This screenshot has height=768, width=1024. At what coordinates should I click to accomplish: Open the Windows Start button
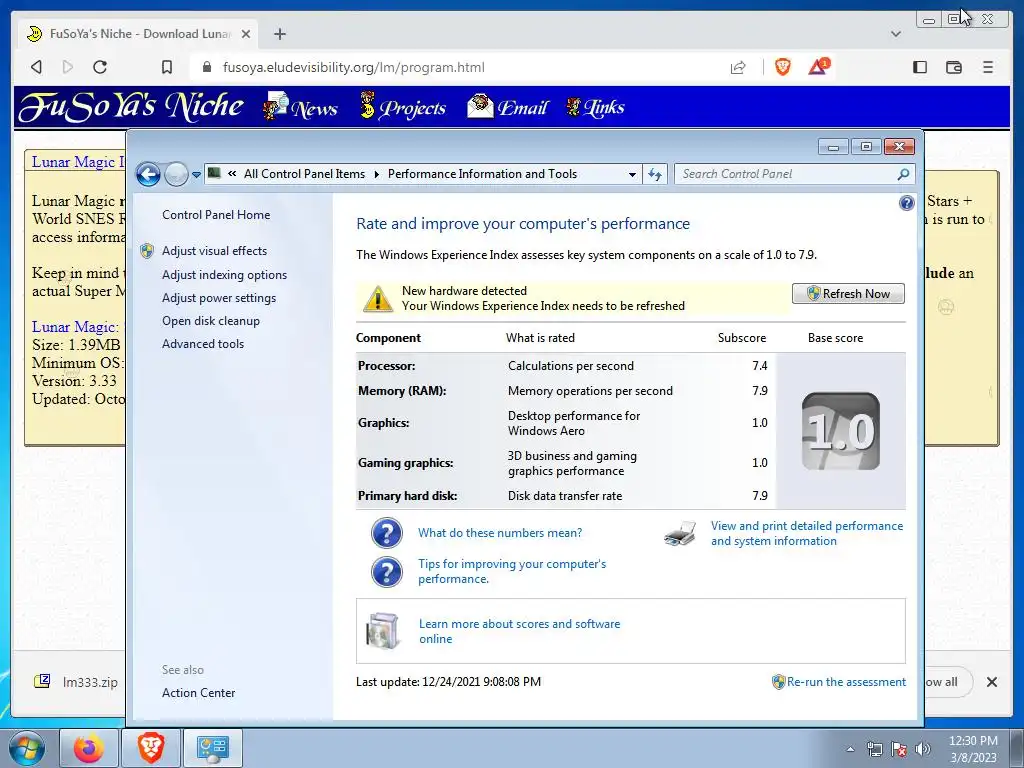(26, 748)
